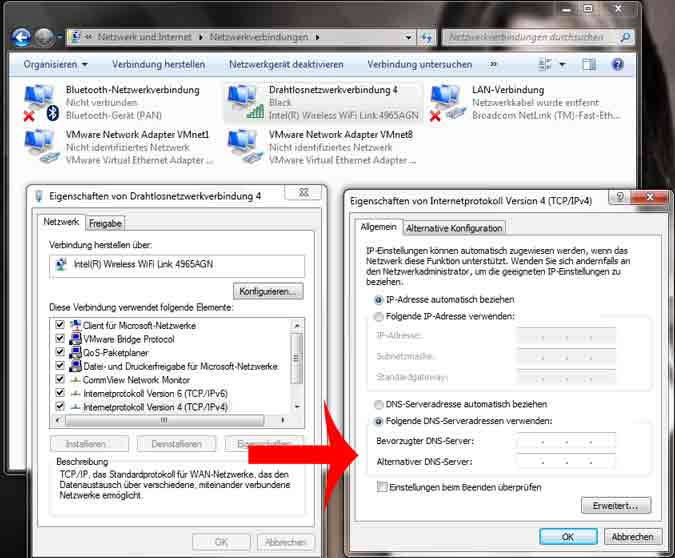The width and height of the screenshot is (675, 558).
Task: Click the QoS-Paketplaner item icon
Action: click(x=75, y=353)
